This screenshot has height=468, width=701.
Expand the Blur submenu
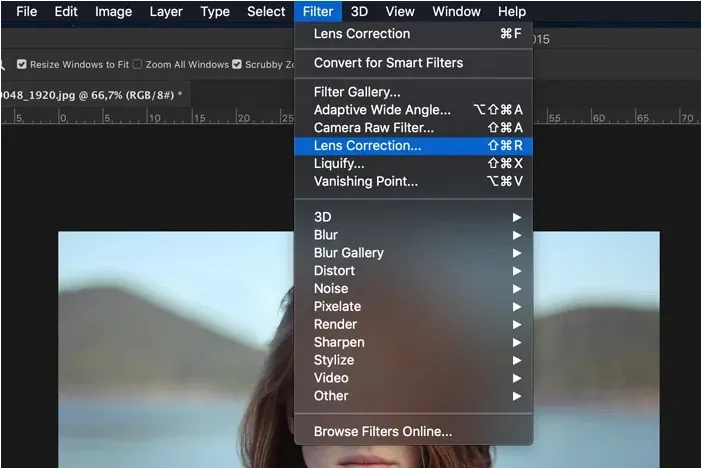tap(325, 235)
